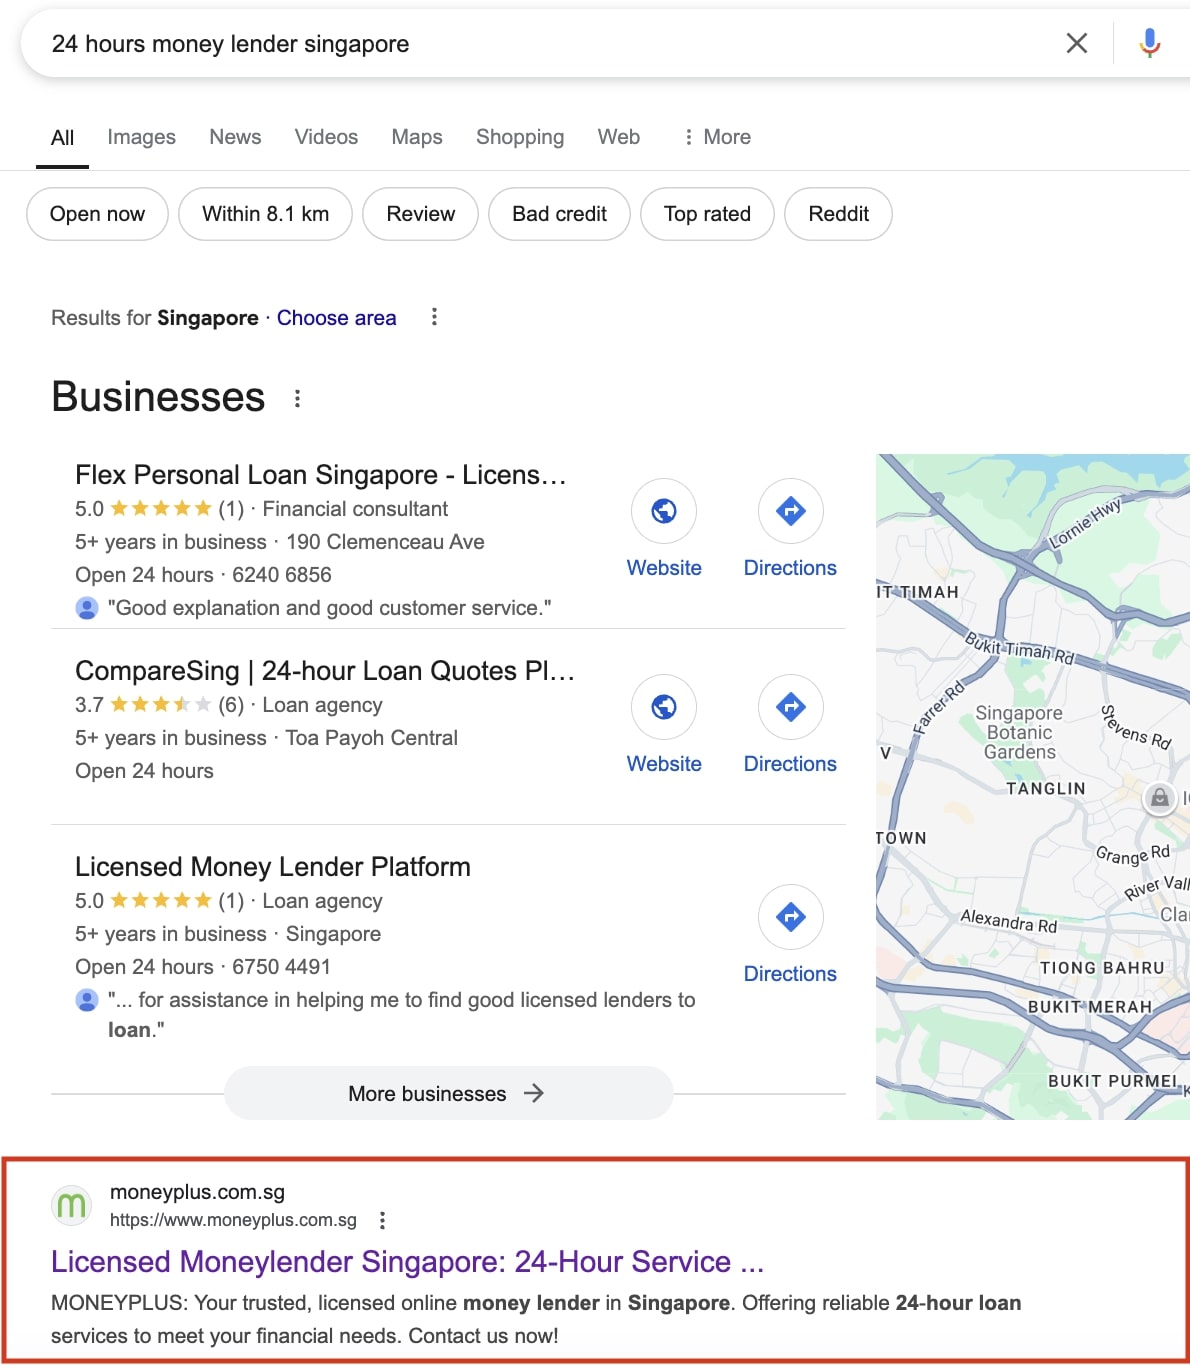Apply the Top rated filter chip

pos(707,214)
